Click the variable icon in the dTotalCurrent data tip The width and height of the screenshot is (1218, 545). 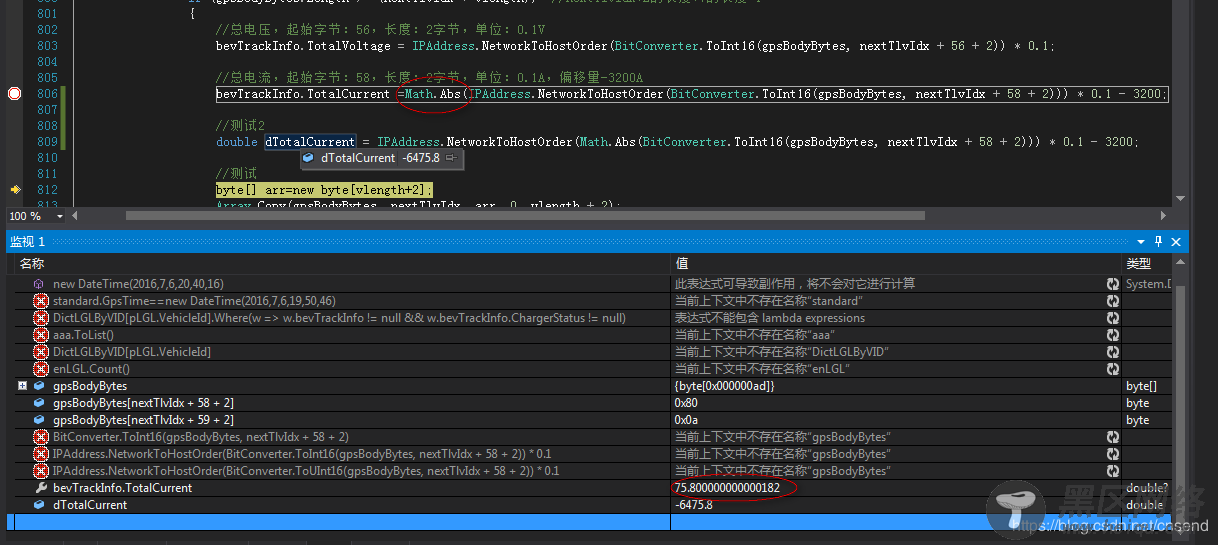pos(309,158)
